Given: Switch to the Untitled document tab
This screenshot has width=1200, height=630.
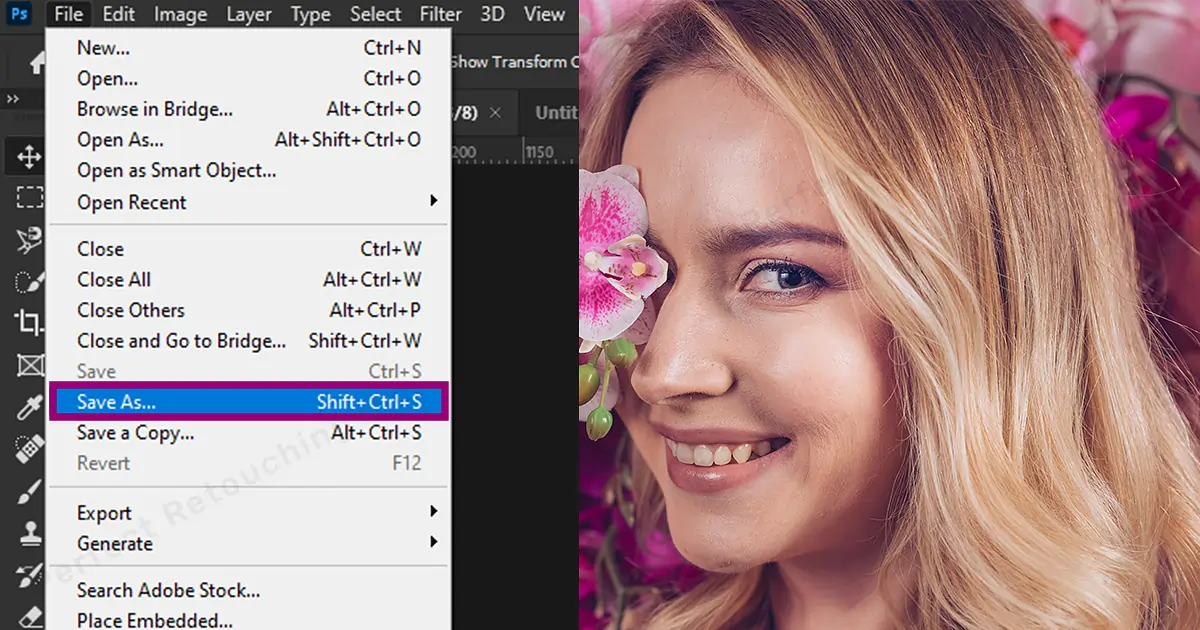Looking at the screenshot, I should click(556, 112).
